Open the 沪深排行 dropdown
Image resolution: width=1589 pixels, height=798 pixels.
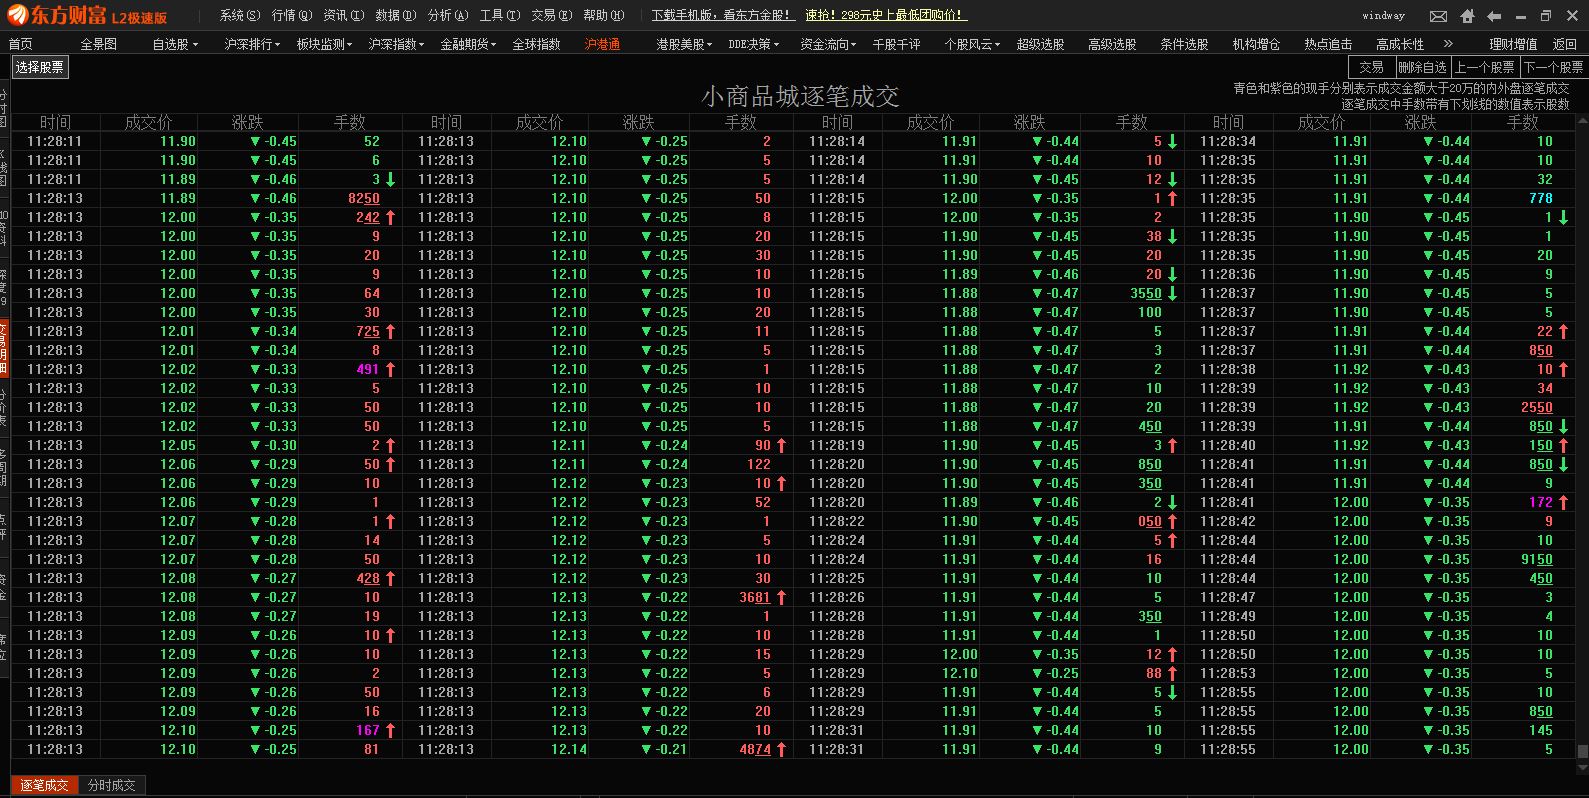tap(252, 44)
